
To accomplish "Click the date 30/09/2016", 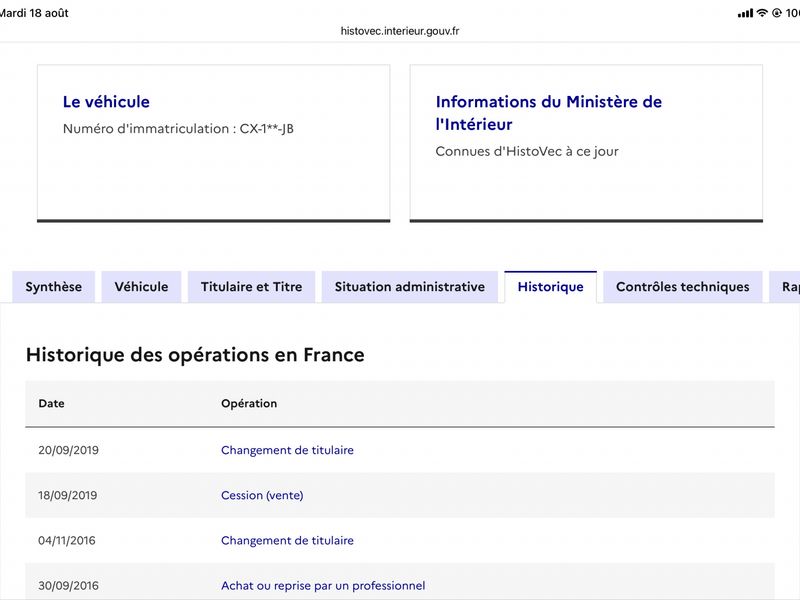I will 68,586.
